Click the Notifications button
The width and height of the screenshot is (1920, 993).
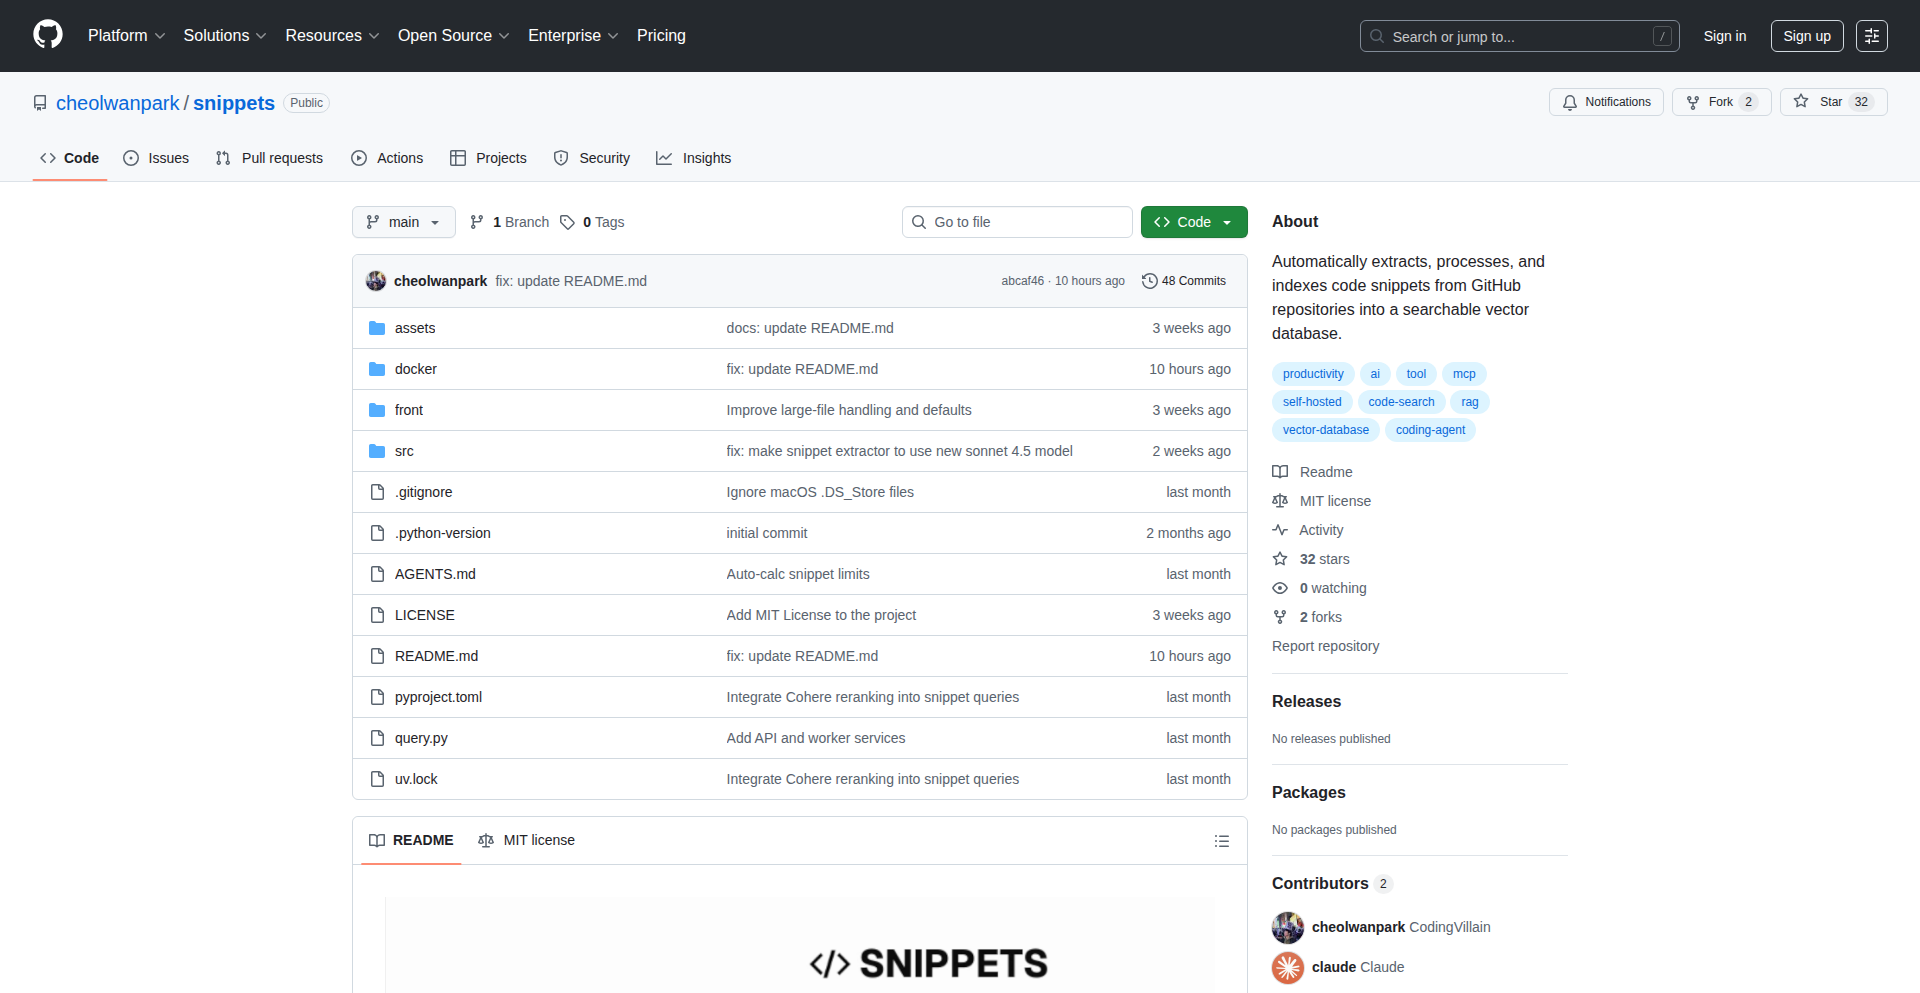point(1606,102)
